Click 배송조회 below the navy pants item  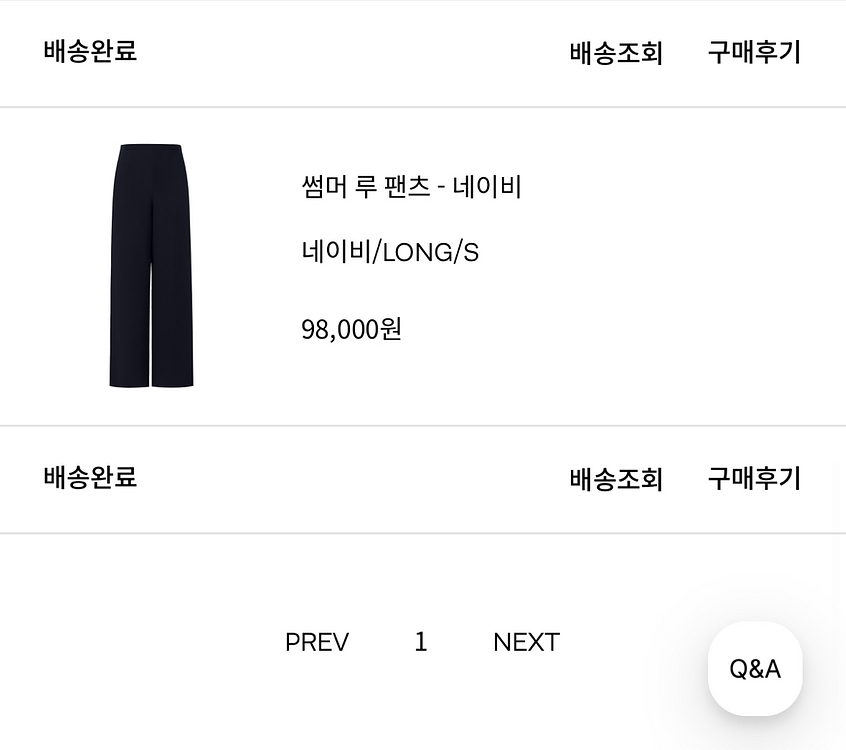(616, 479)
